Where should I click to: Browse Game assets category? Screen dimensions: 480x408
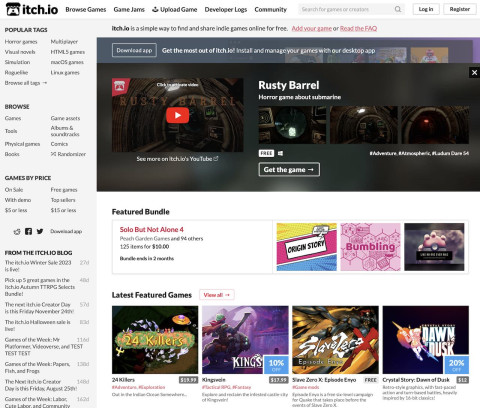tap(65, 118)
